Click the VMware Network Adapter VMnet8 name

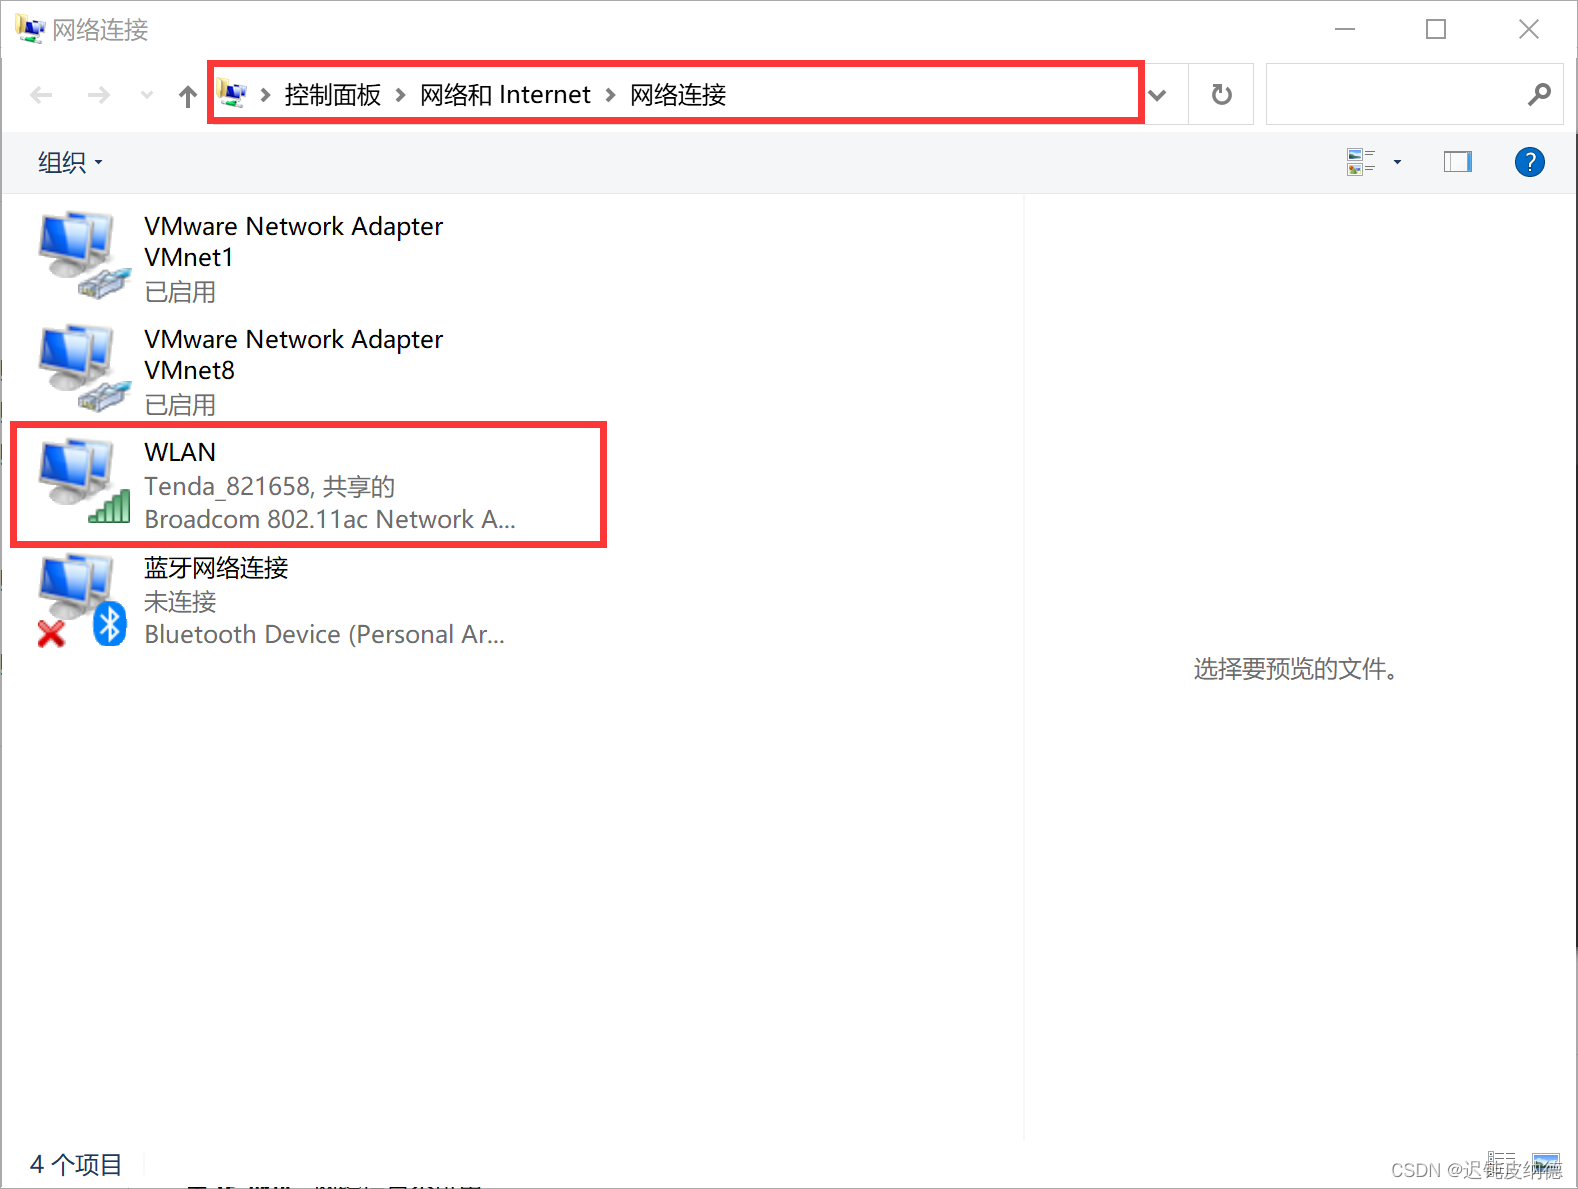tap(293, 355)
